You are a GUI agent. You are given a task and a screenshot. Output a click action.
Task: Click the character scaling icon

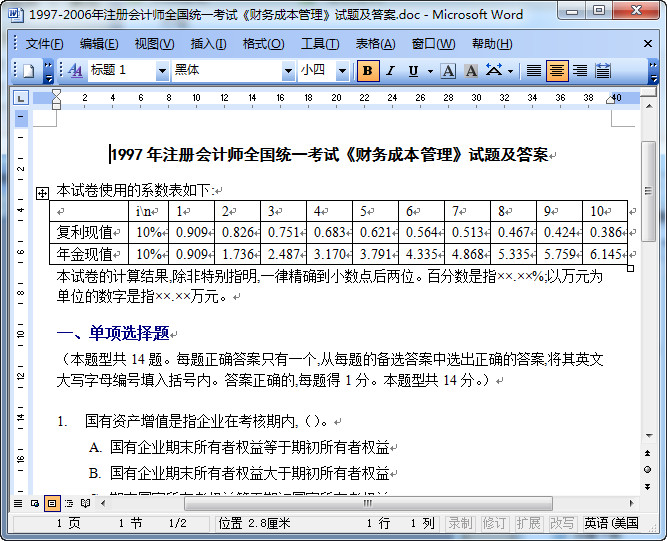[494, 71]
